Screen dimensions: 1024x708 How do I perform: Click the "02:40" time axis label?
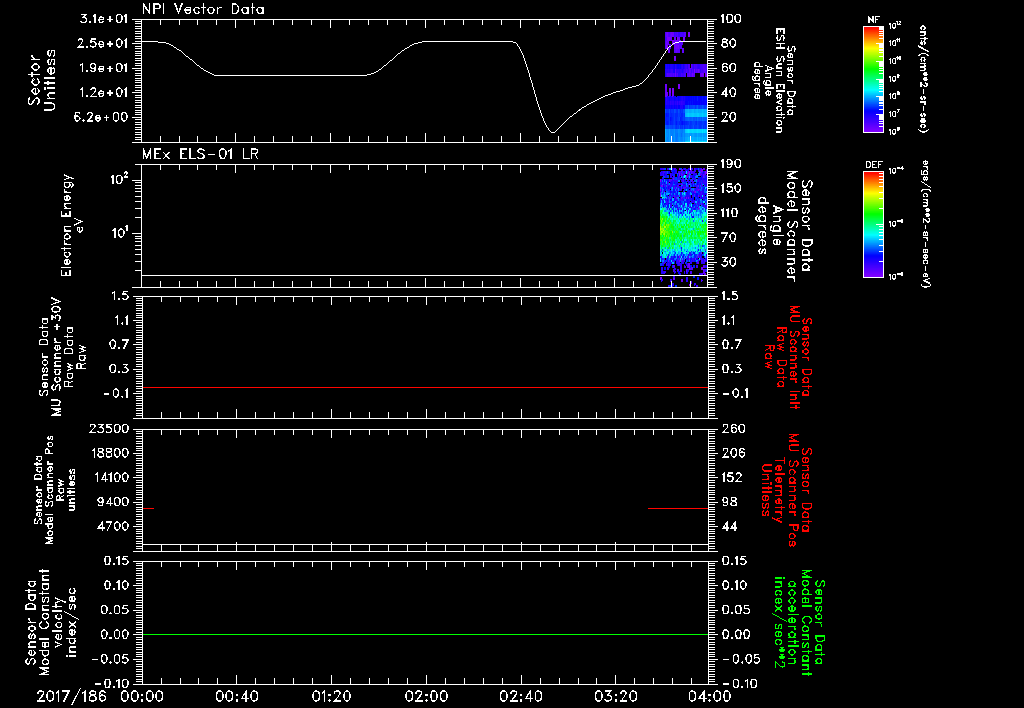(x=520, y=696)
